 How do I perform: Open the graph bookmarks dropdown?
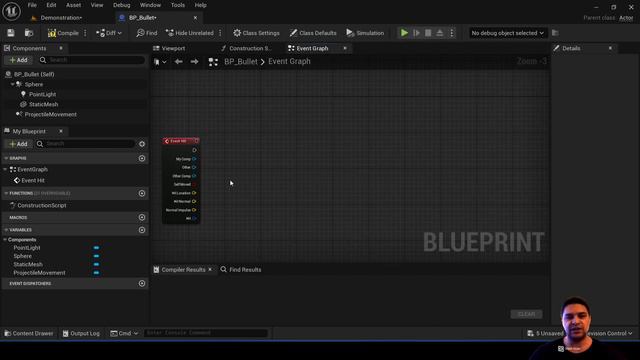pos(160,62)
